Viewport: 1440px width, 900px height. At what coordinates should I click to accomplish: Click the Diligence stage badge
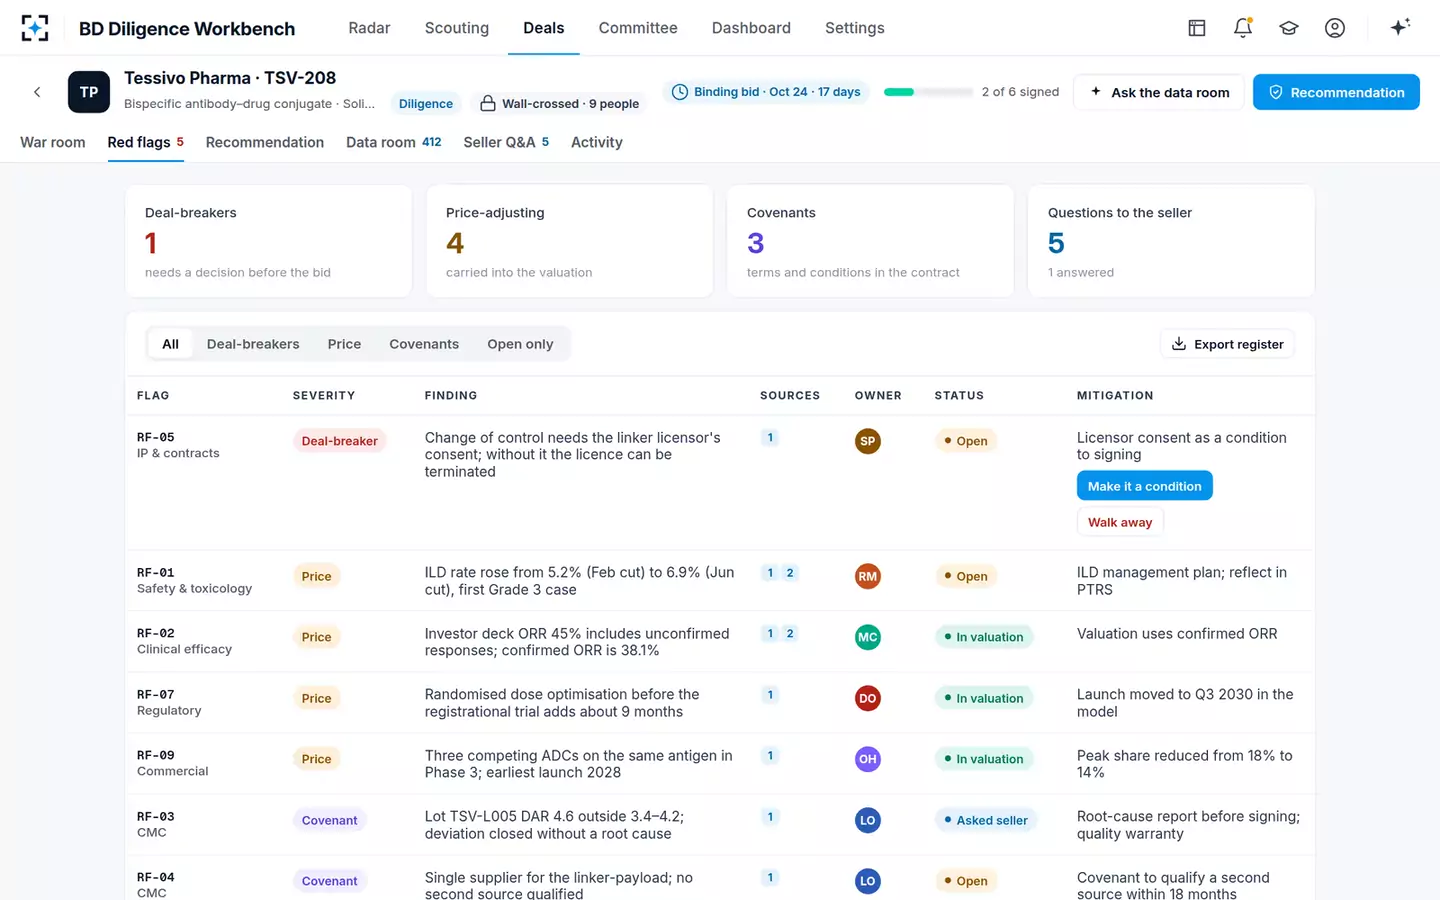click(x=426, y=103)
